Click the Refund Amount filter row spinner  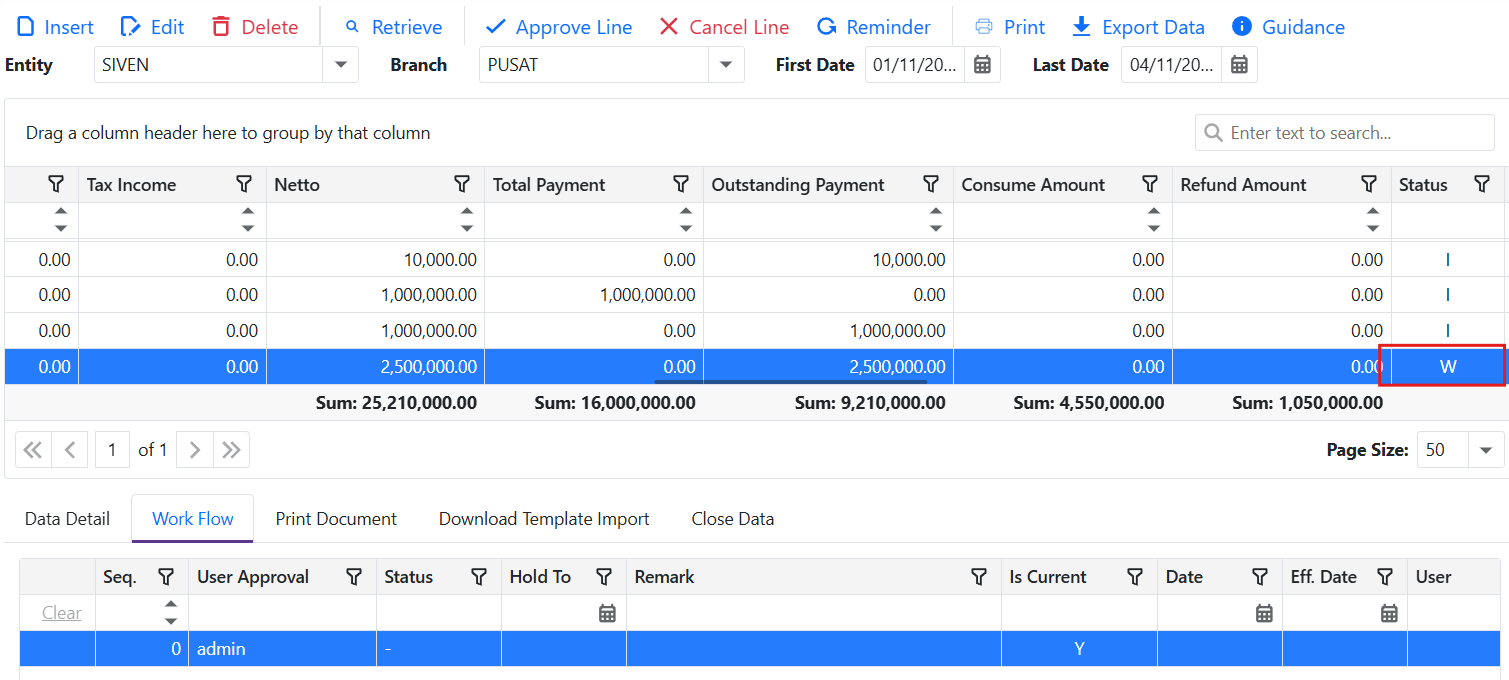pos(1373,220)
